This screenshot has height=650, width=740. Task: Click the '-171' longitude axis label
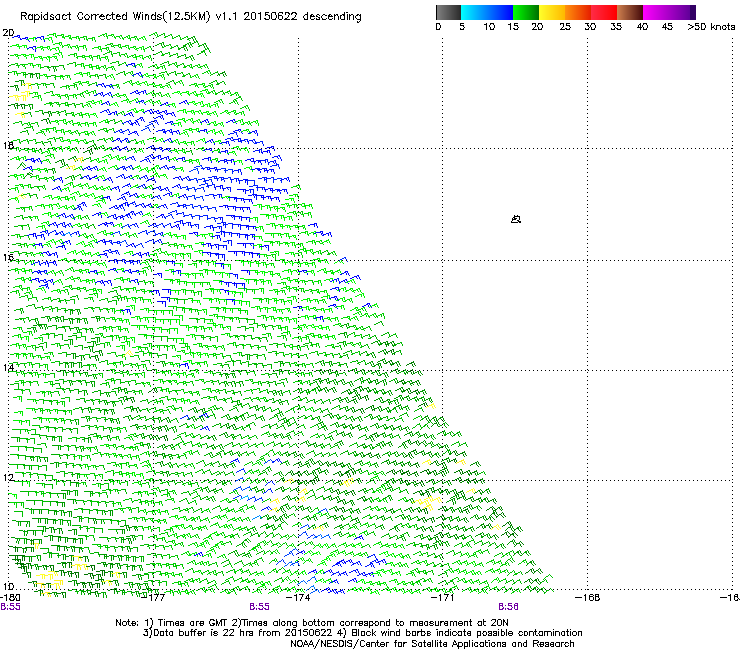click(443, 598)
